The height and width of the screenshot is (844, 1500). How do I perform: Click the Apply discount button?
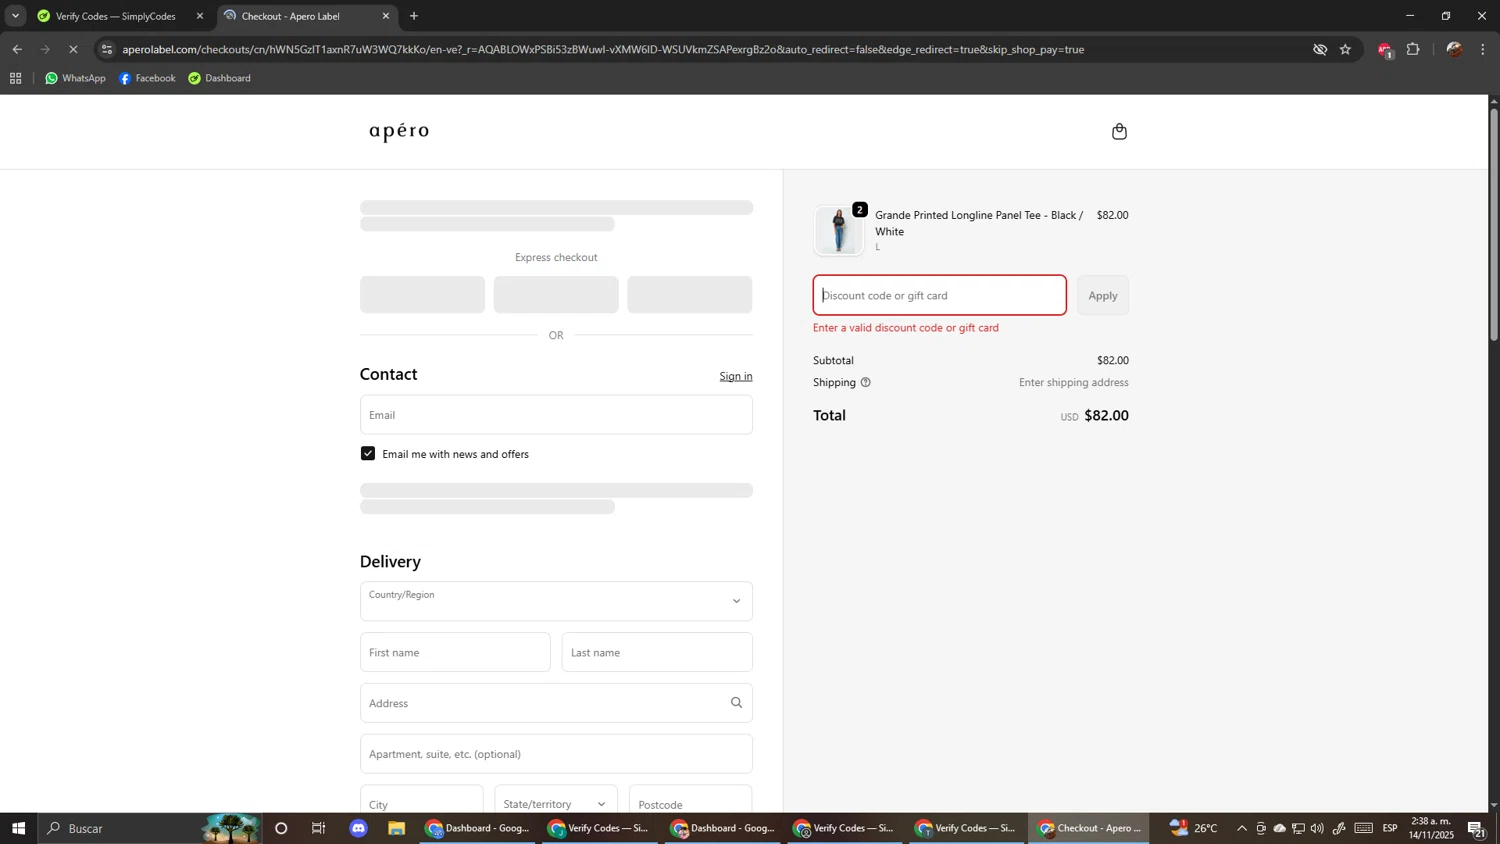click(1103, 295)
